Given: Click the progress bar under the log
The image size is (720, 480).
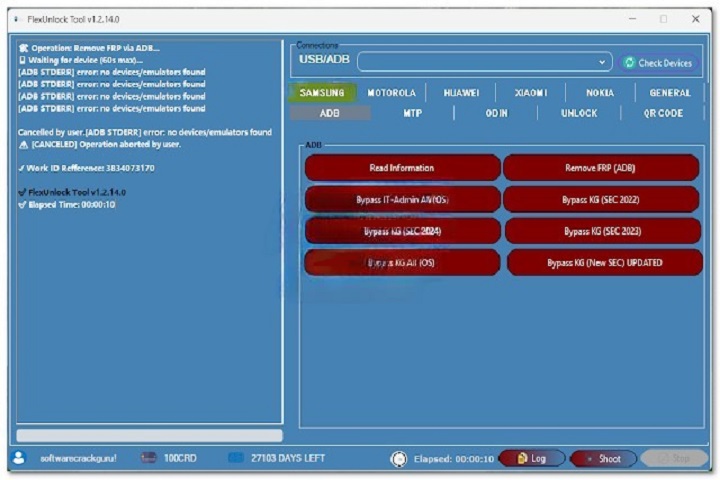Looking at the screenshot, I should pyautogui.click(x=150, y=436).
